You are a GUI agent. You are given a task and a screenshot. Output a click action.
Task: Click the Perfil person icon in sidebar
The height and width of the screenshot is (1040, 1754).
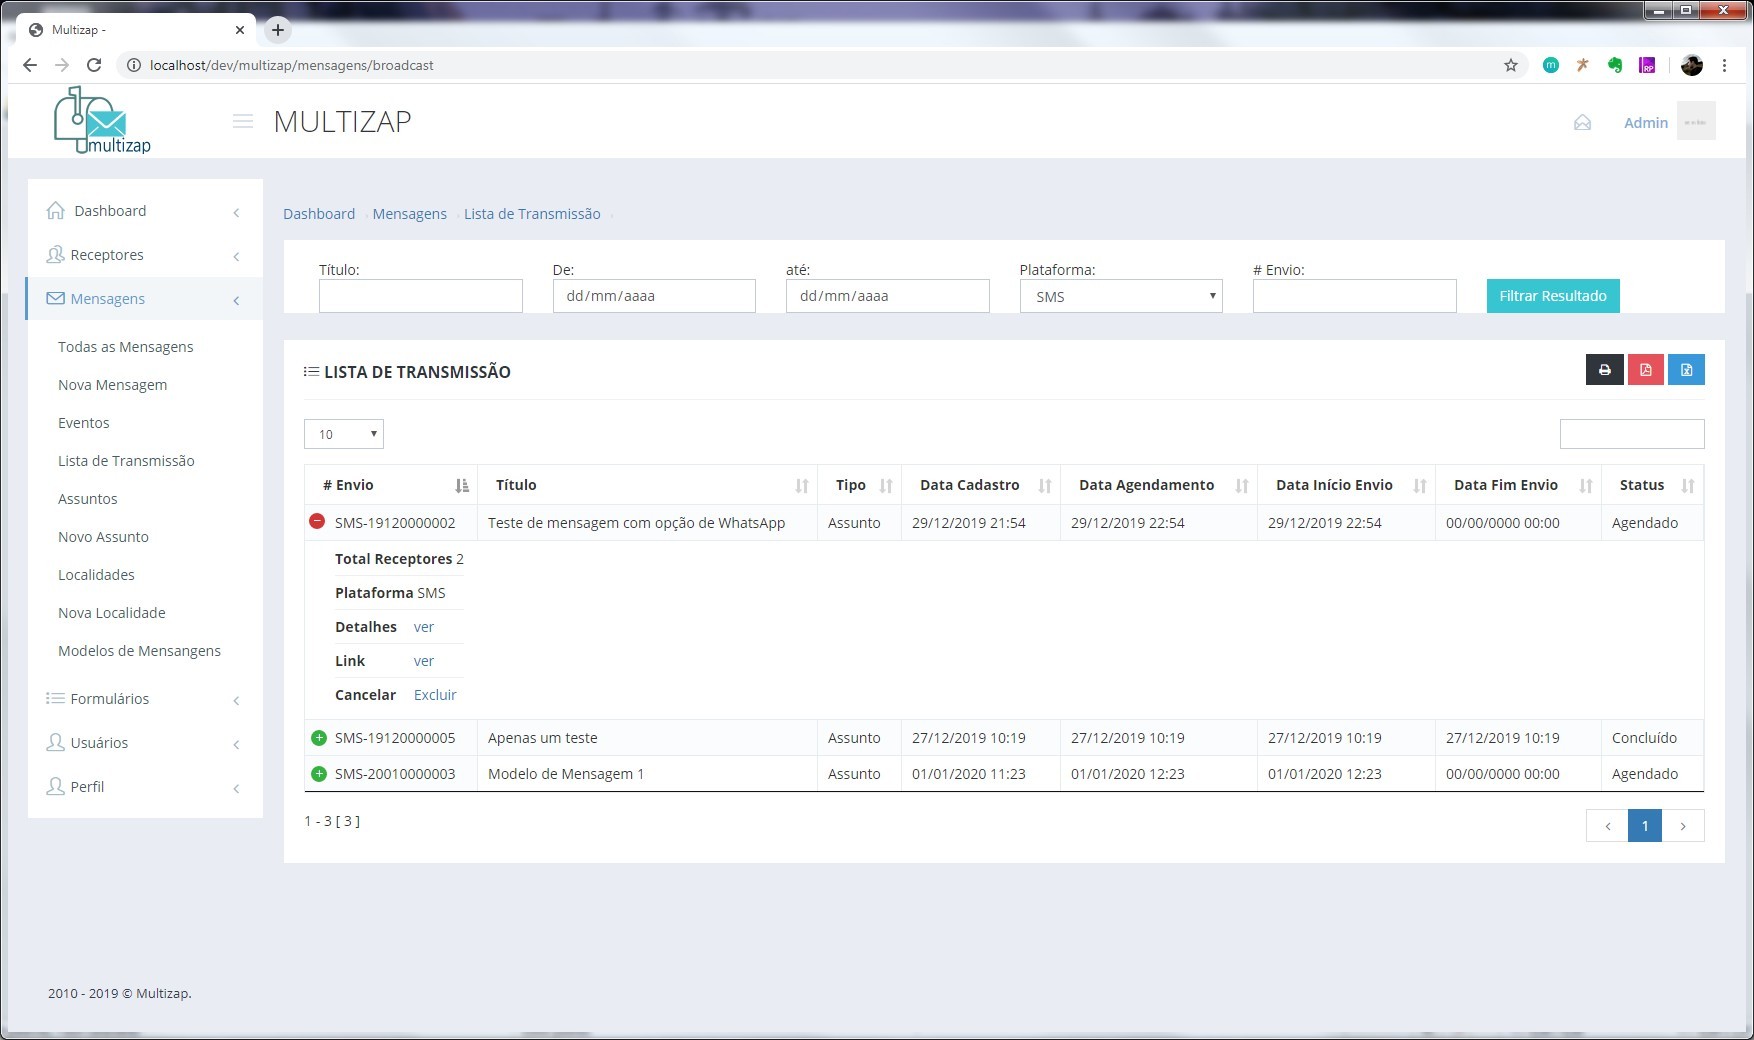pyautogui.click(x=56, y=787)
